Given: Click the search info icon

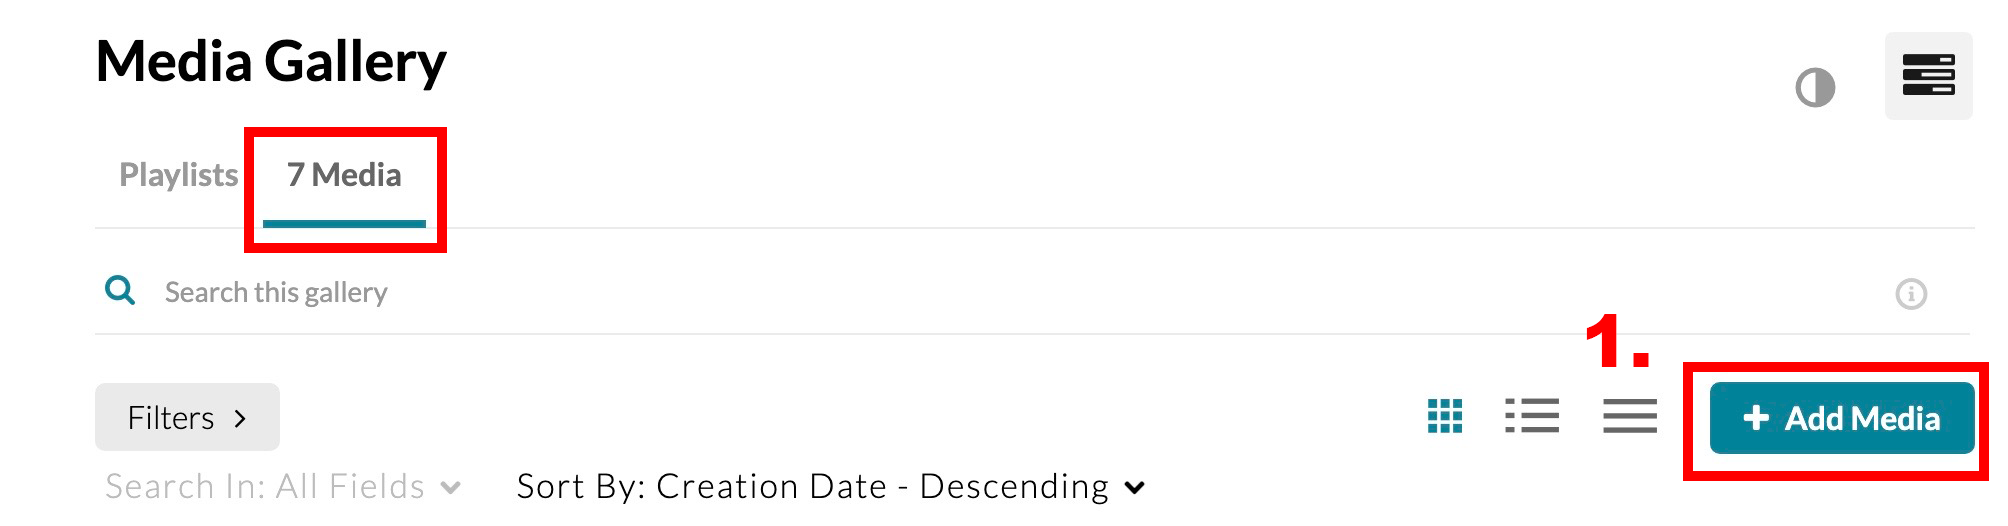Looking at the screenshot, I should [x=1911, y=294].
